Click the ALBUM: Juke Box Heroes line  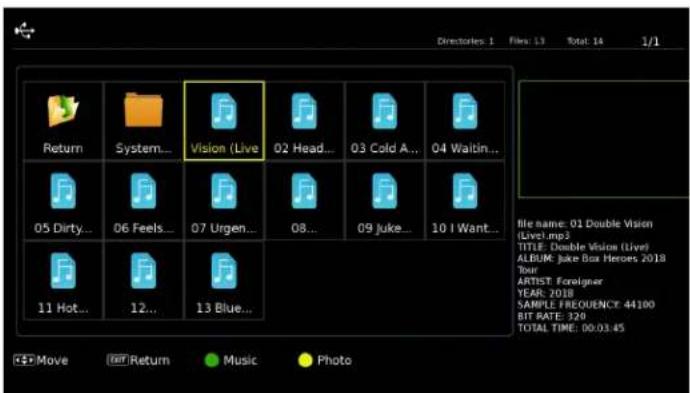pos(591,264)
